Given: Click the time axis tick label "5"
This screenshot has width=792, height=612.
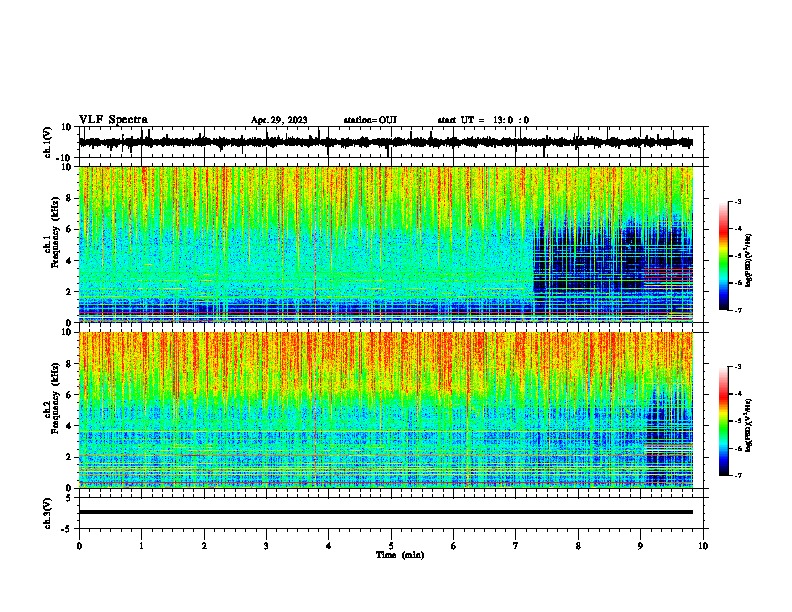Looking at the screenshot, I should [391, 546].
